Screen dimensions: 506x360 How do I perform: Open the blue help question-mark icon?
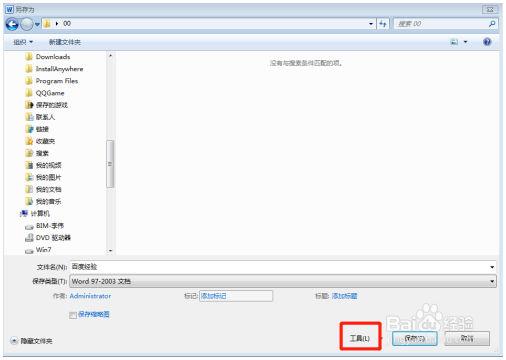(x=487, y=42)
